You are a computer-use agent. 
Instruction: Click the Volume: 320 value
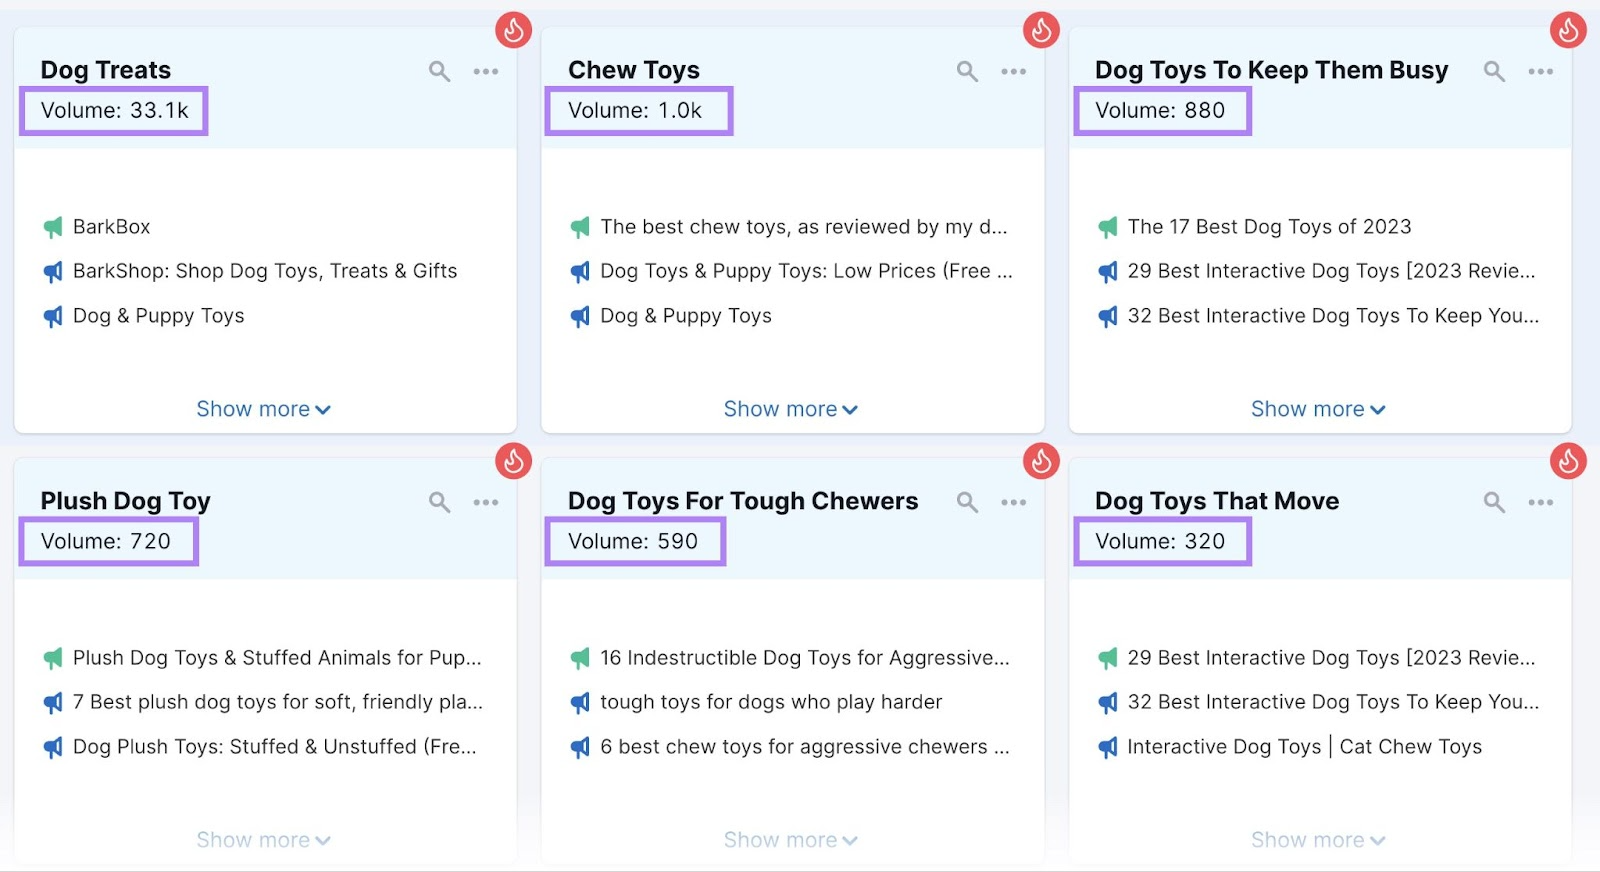pyautogui.click(x=1162, y=542)
